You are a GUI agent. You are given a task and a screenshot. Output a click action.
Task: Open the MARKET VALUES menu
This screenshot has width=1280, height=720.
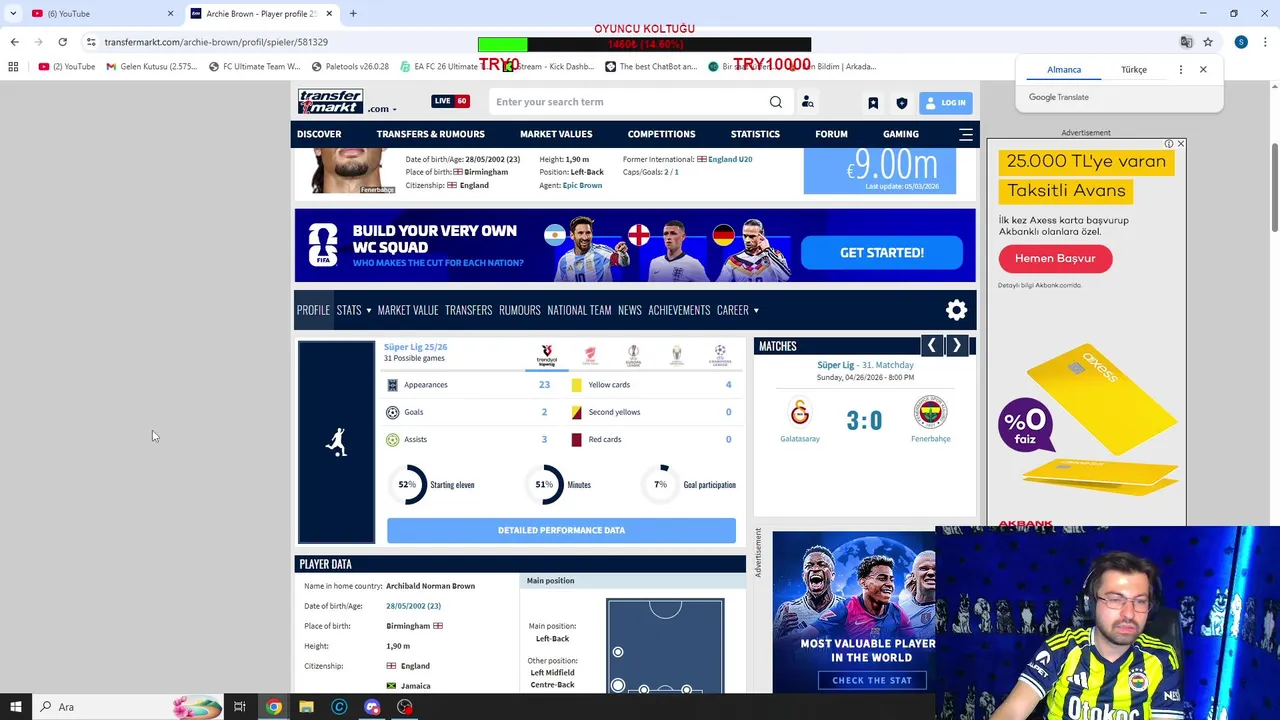point(556,134)
